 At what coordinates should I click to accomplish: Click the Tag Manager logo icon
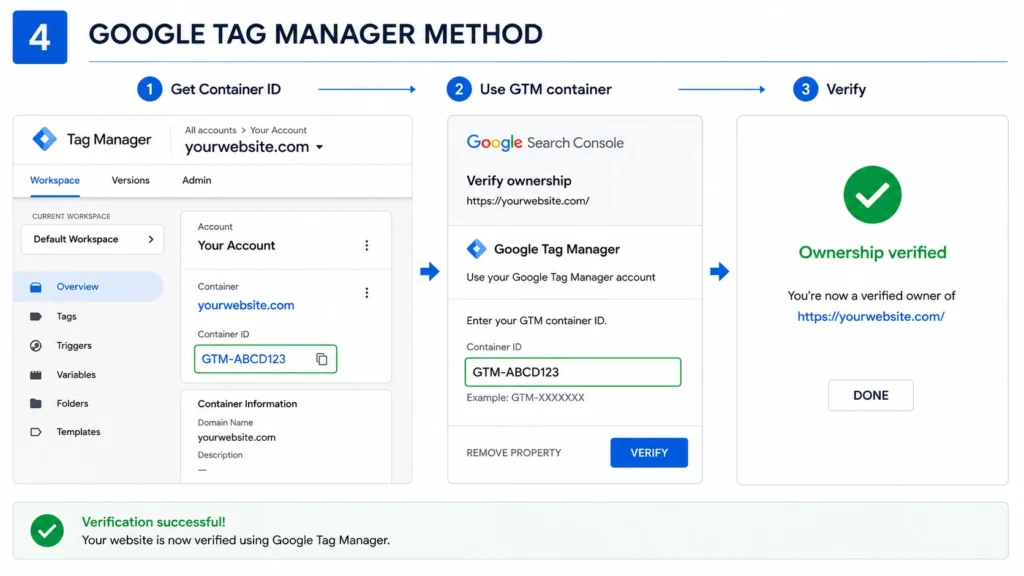tap(44, 139)
